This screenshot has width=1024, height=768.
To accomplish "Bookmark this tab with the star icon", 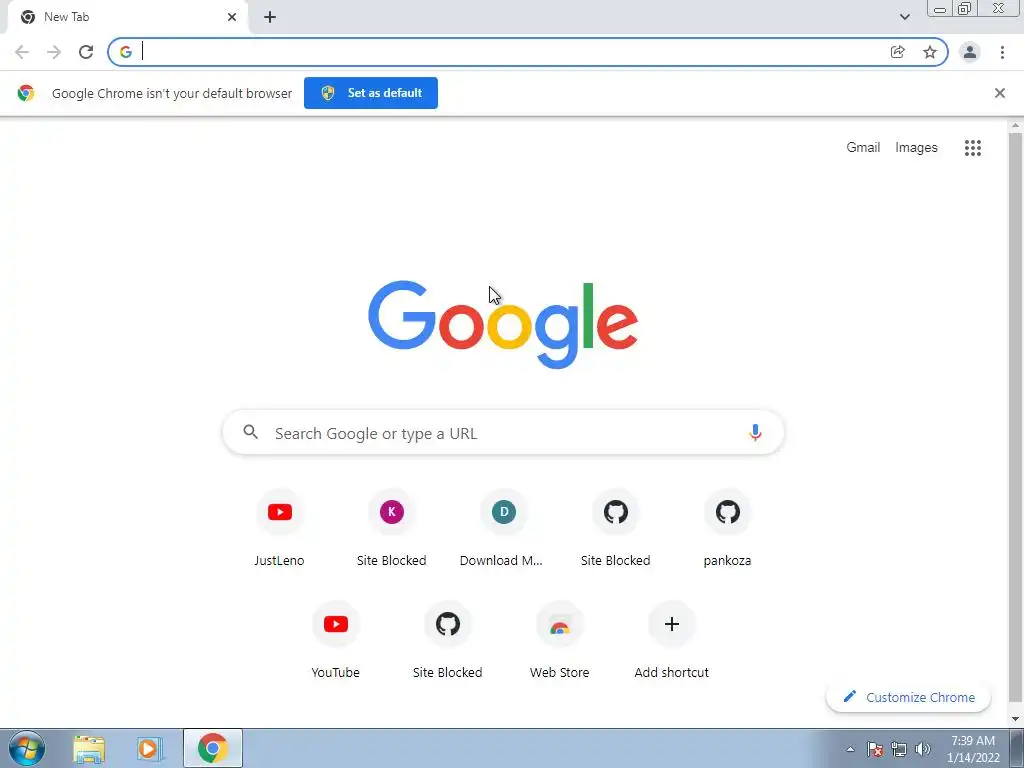I will click(930, 52).
